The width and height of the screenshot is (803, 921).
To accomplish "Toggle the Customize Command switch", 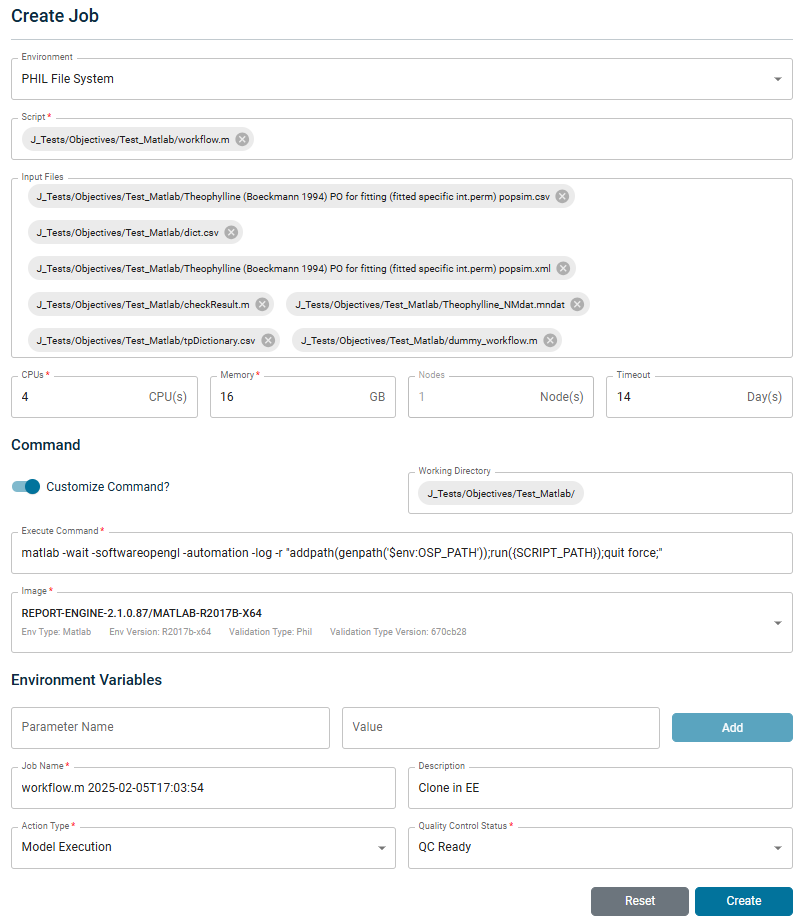I will [27, 487].
